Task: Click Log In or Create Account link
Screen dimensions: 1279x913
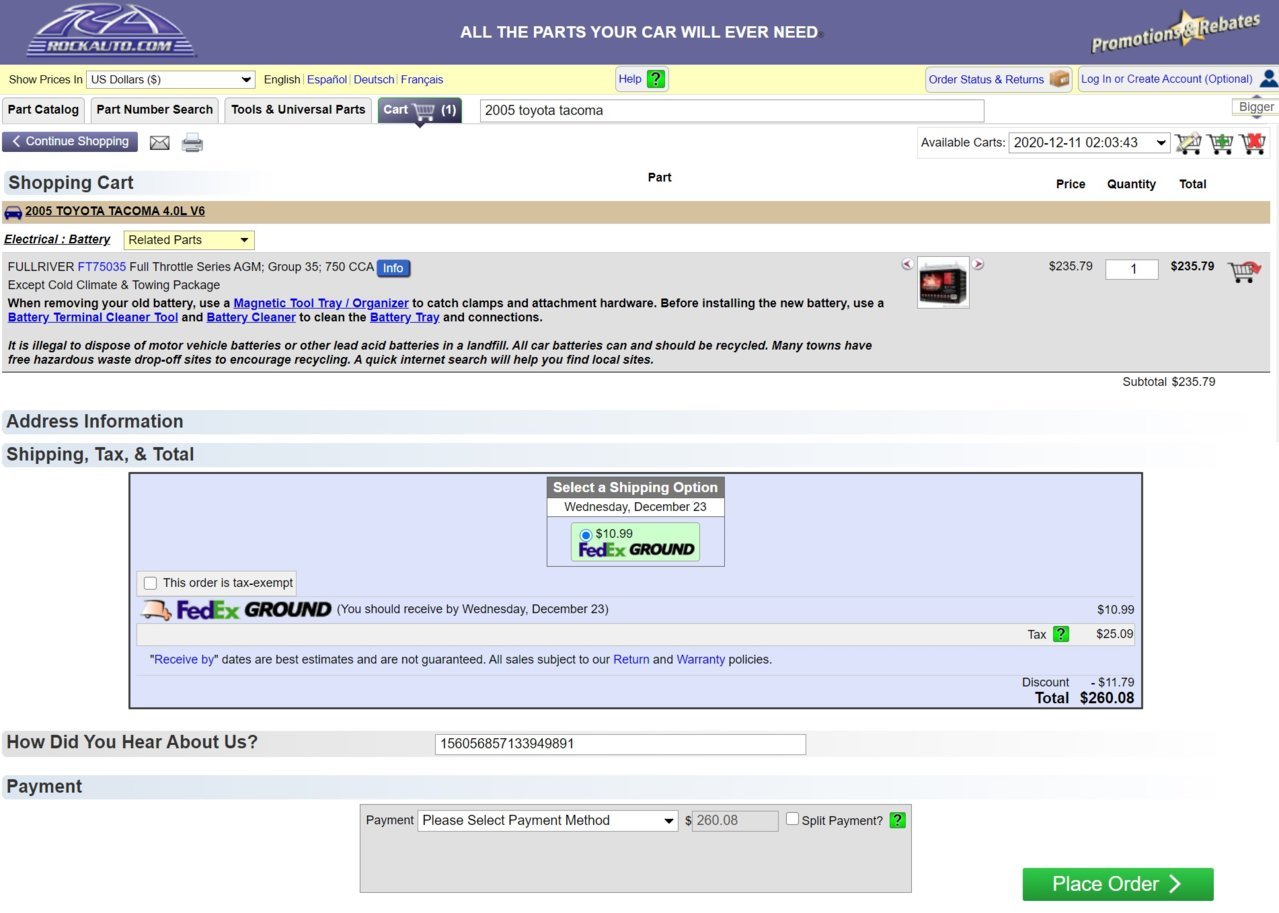Action: pyautogui.click(x=1167, y=79)
